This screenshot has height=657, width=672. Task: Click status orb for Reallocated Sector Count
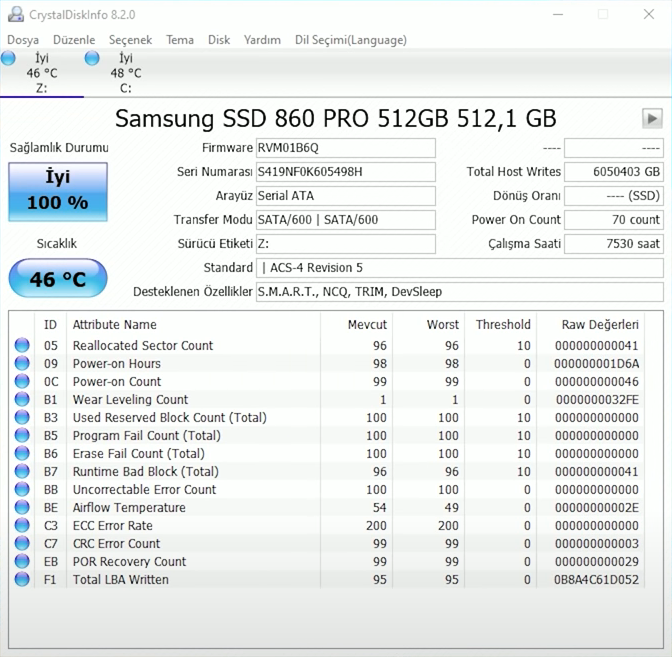[22, 346]
